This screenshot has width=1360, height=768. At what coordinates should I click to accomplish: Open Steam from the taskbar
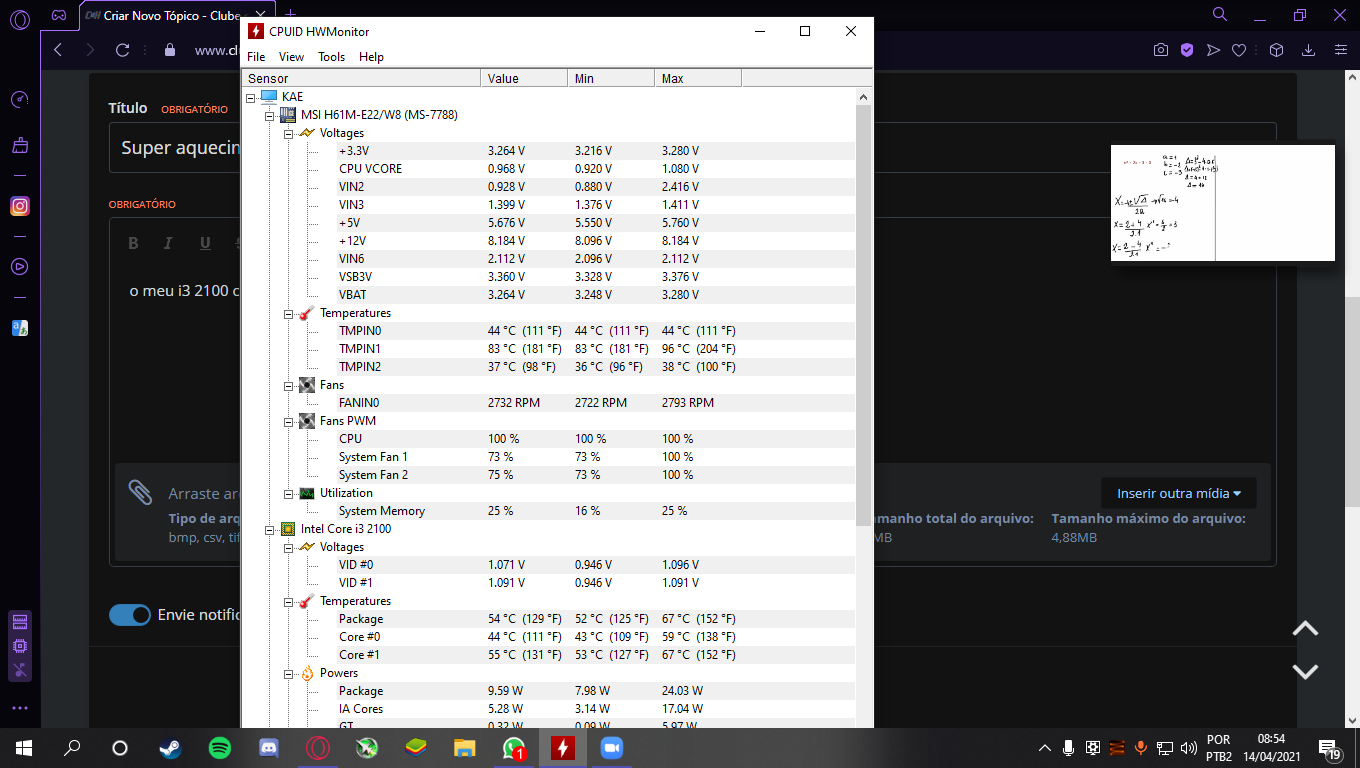click(x=170, y=747)
